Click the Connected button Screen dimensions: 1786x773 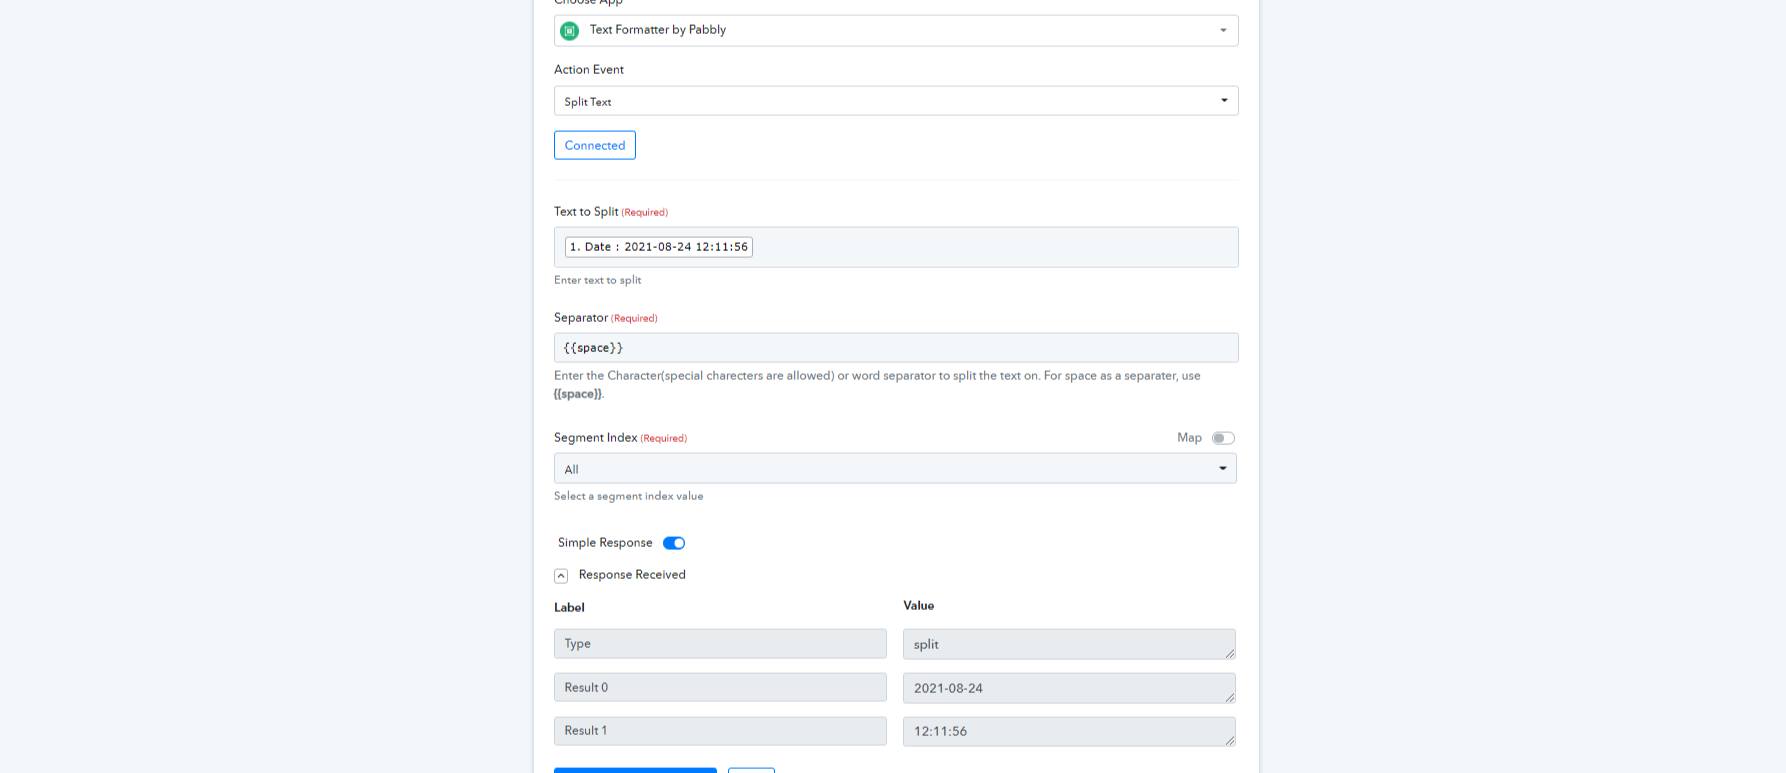coord(595,145)
